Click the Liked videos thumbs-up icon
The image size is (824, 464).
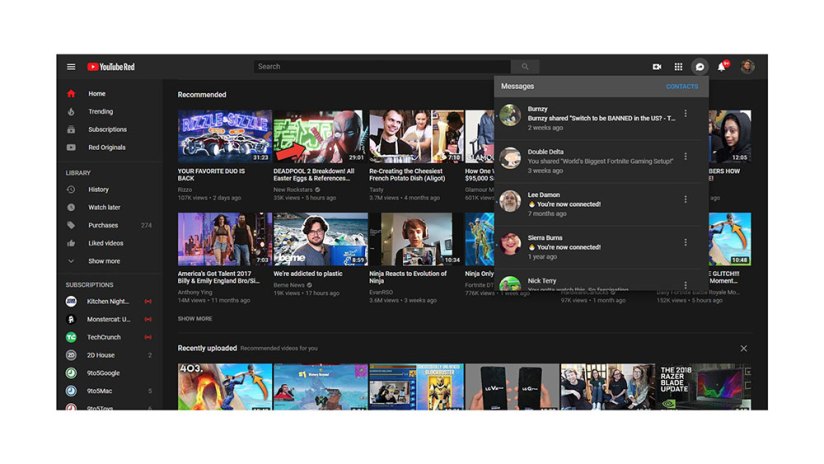[71, 243]
